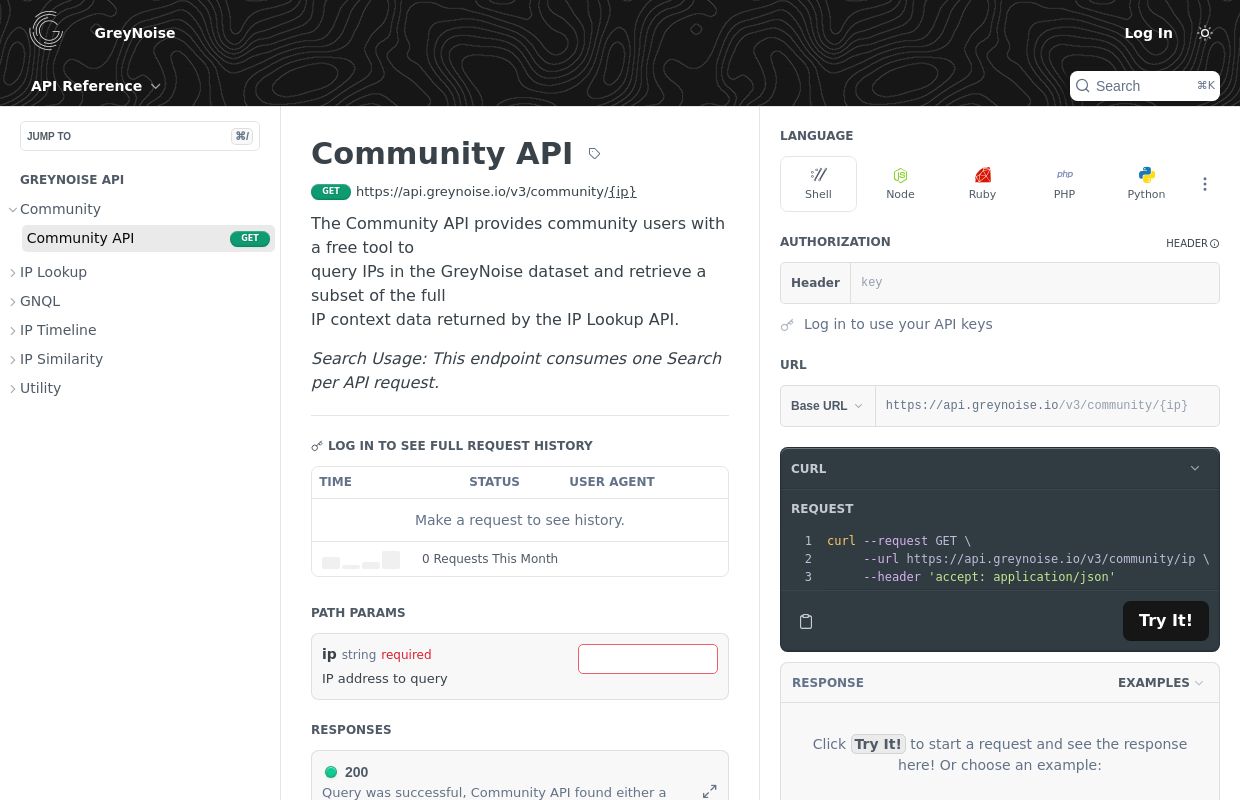Click the GreyNoise brand name
The height and width of the screenshot is (800, 1240).
[135, 33]
